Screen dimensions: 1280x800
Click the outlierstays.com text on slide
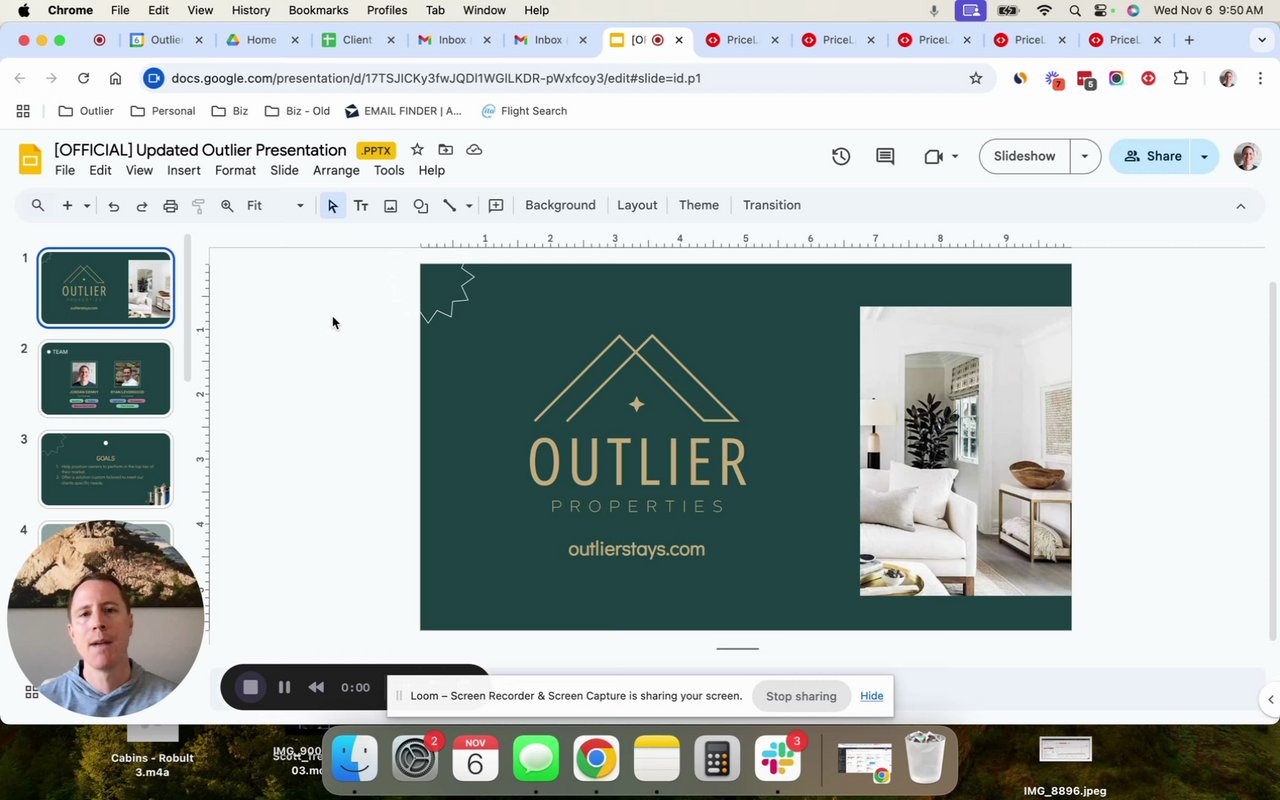click(x=636, y=549)
